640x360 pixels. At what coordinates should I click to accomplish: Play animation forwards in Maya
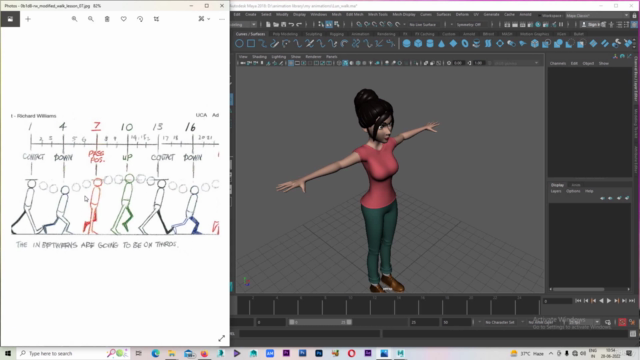click(x=609, y=301)
